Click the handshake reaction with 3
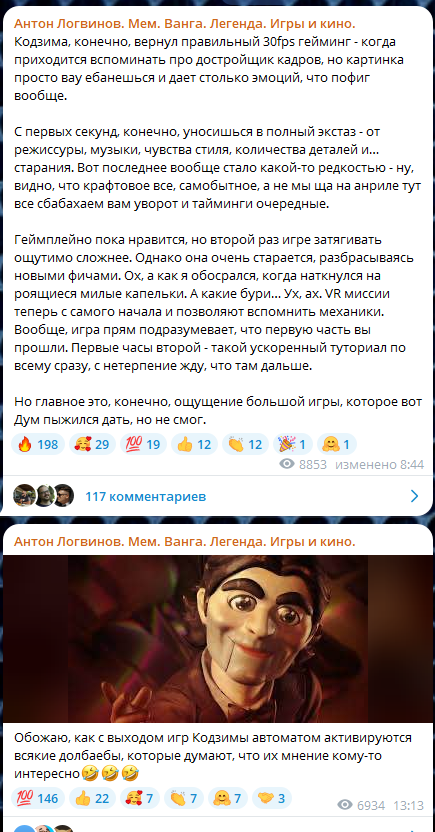The height and width of the screenshot is (832, 435). (272, 798)
